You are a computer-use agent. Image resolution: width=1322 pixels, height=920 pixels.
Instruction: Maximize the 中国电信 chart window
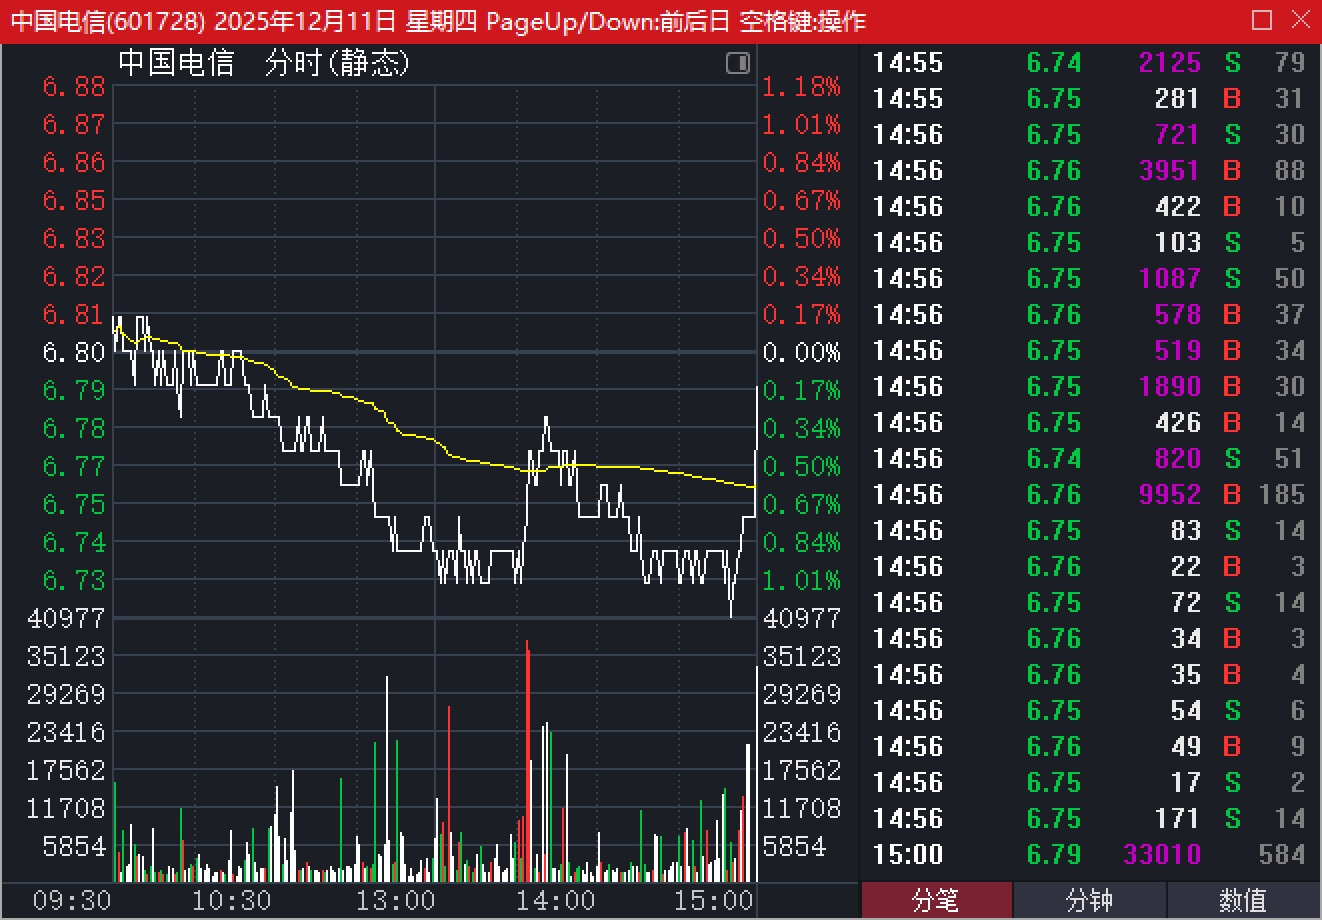pos(1262,20)
